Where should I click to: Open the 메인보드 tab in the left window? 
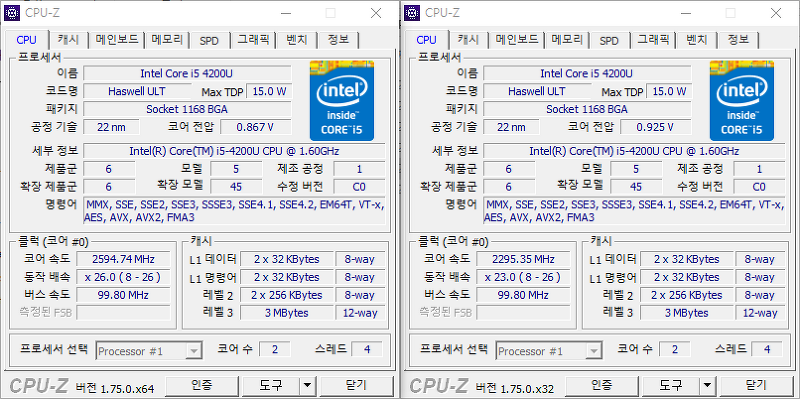117,40
